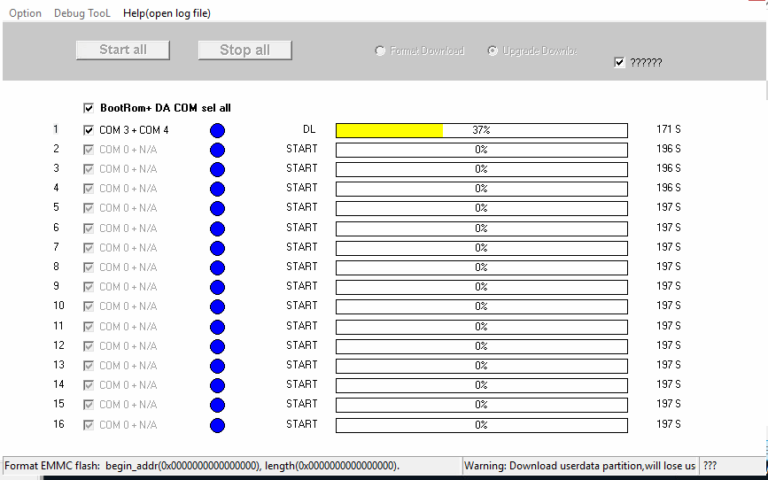Image resolution: width=768 pixels, height=480 pixels.
Task: Click the blue status indicator for row 1
Action: [217, 130]
